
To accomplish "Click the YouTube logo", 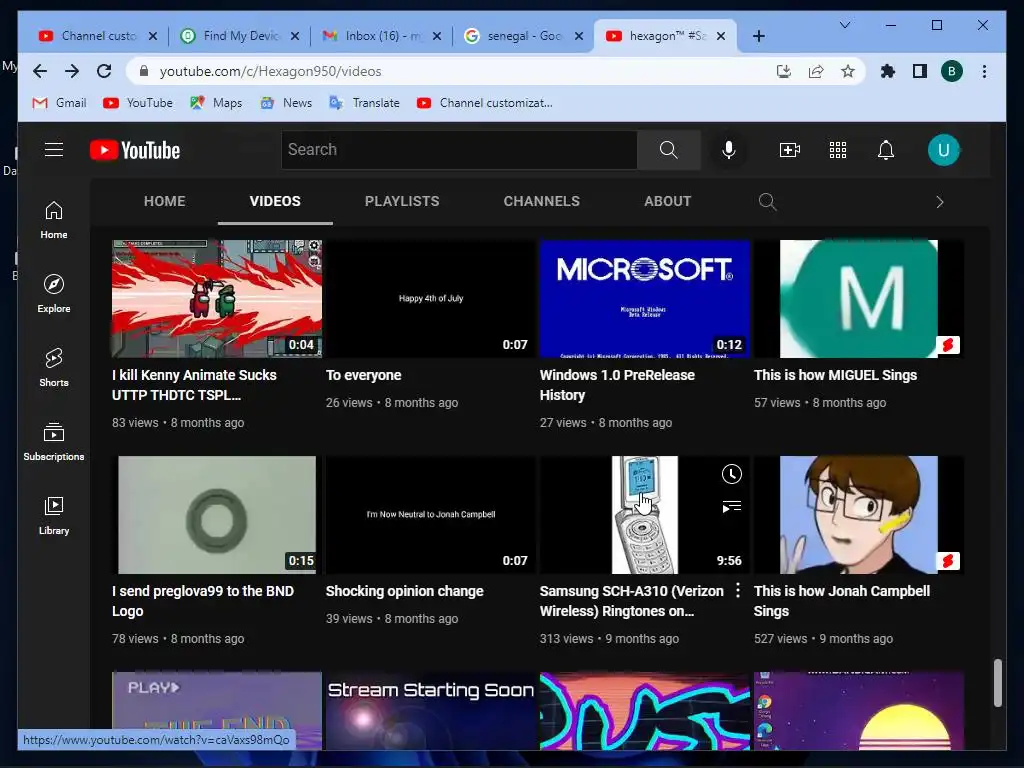I will tap(135, 150).
